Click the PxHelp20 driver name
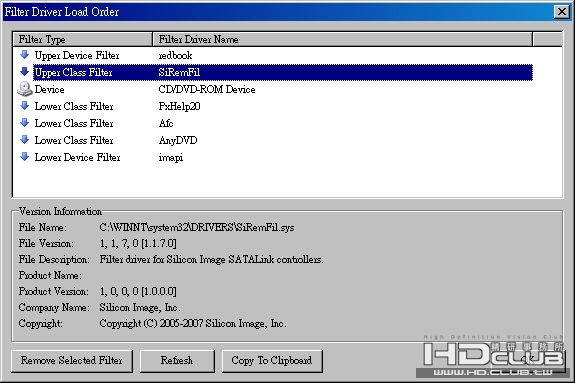 [179, 106]
